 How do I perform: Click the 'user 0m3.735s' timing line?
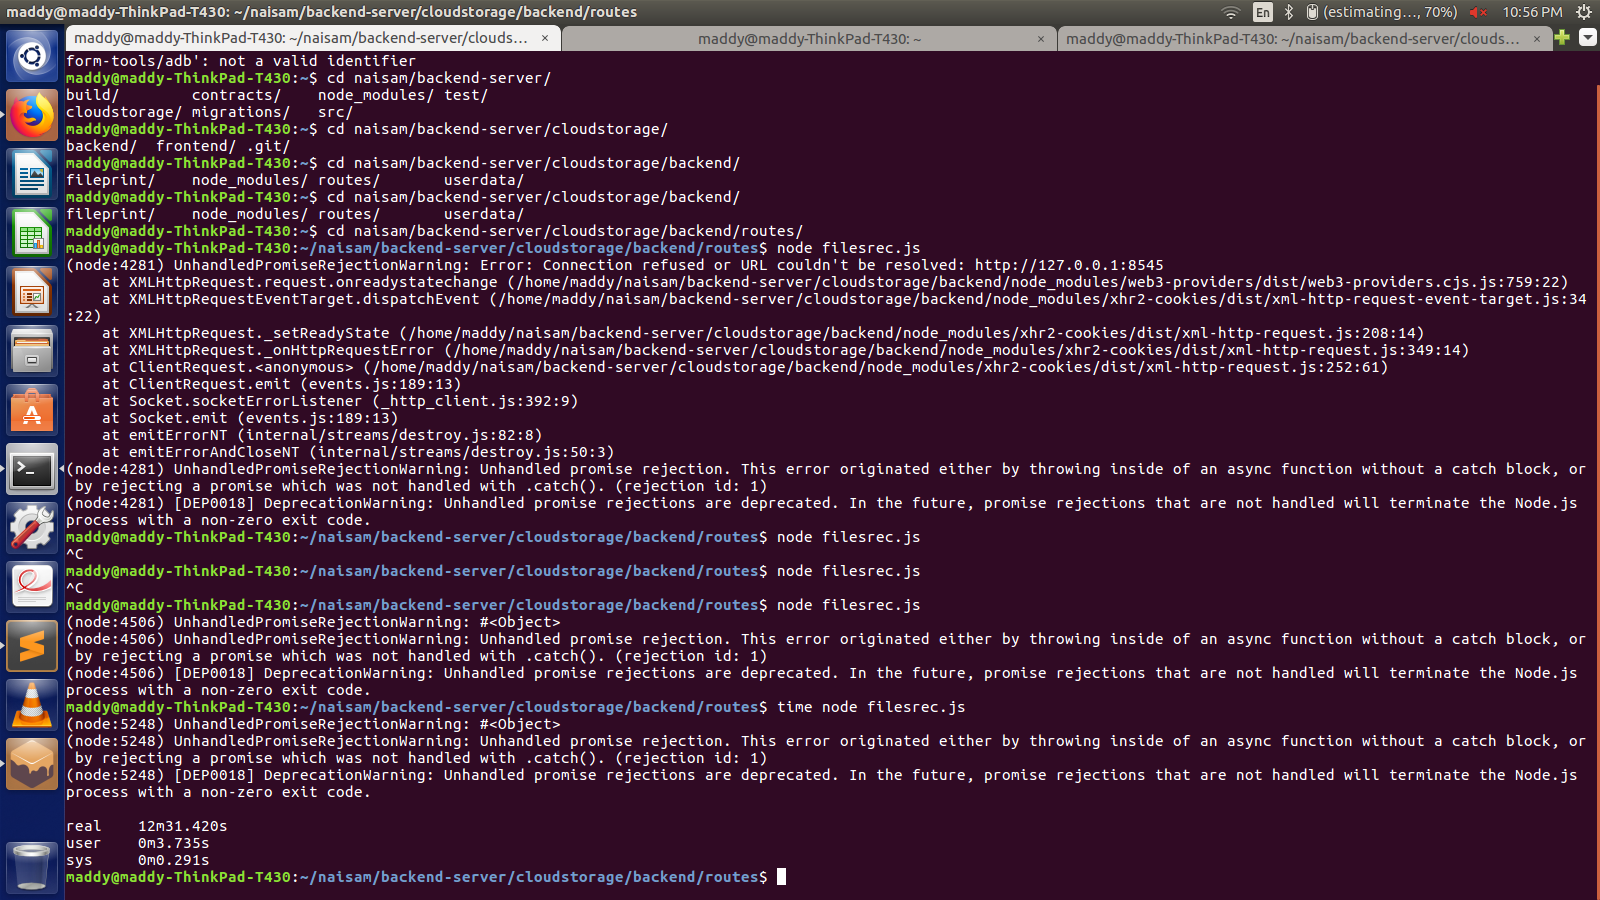click(x=137, y=843)
